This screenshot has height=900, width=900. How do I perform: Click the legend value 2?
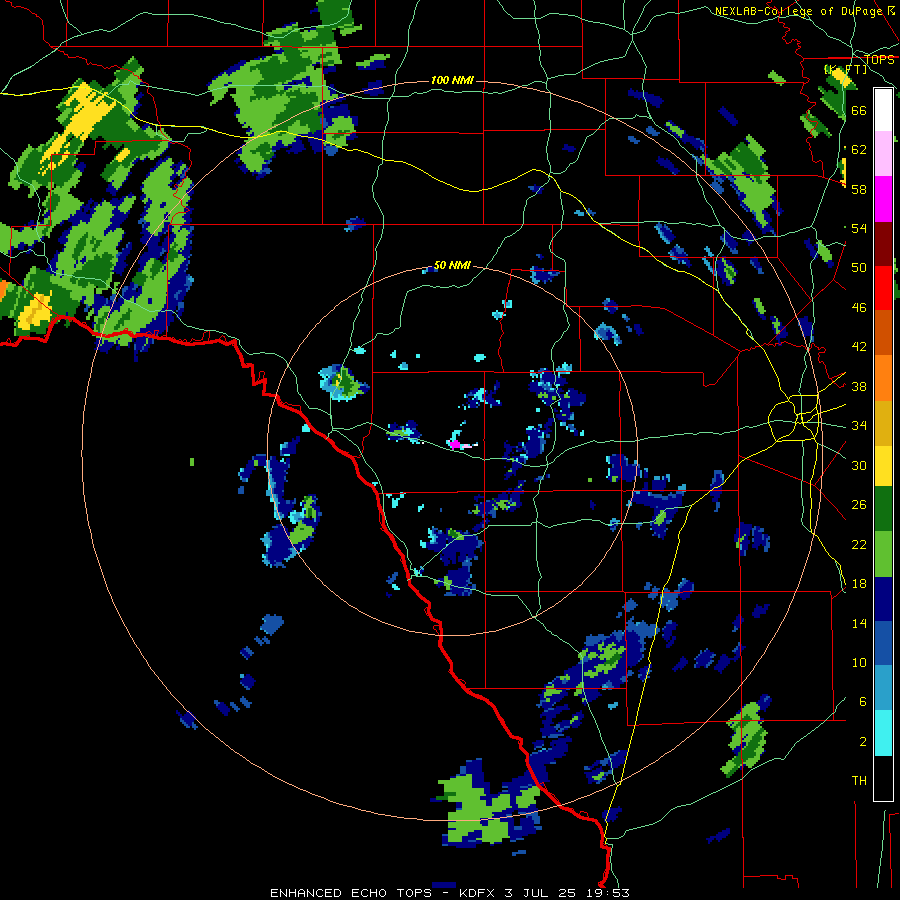(x=862, y=741)
